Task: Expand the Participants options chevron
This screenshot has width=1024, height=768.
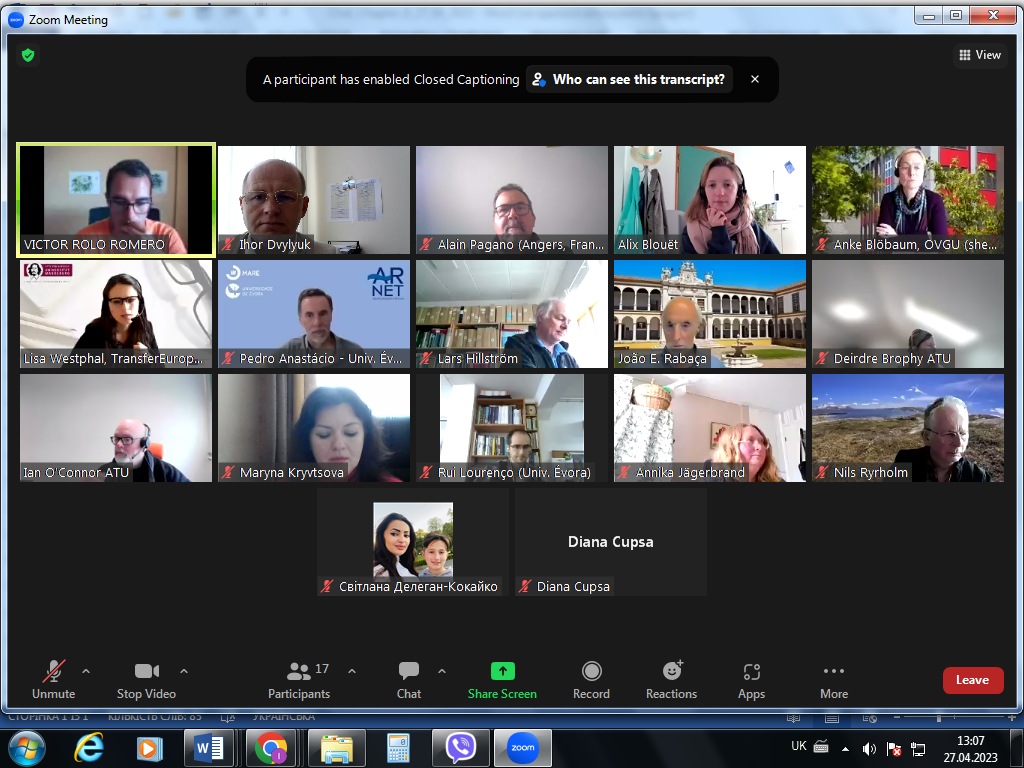Action: click(x=351, y=671)
